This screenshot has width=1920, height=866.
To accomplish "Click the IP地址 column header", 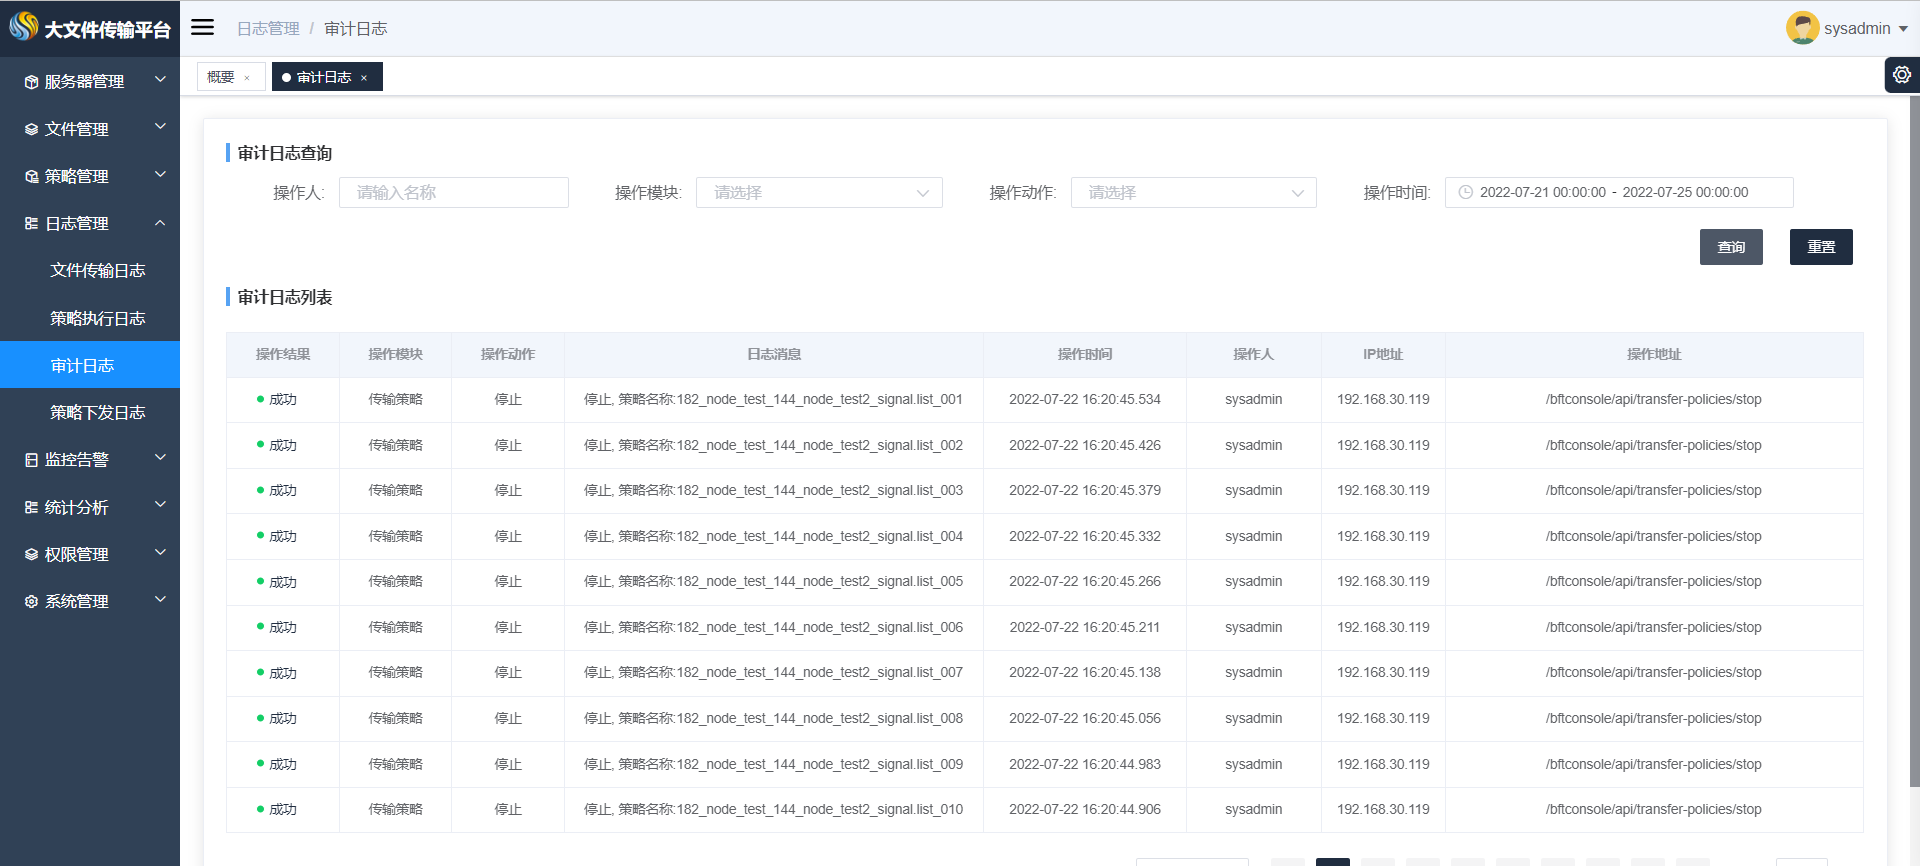I will [1383, 354].
